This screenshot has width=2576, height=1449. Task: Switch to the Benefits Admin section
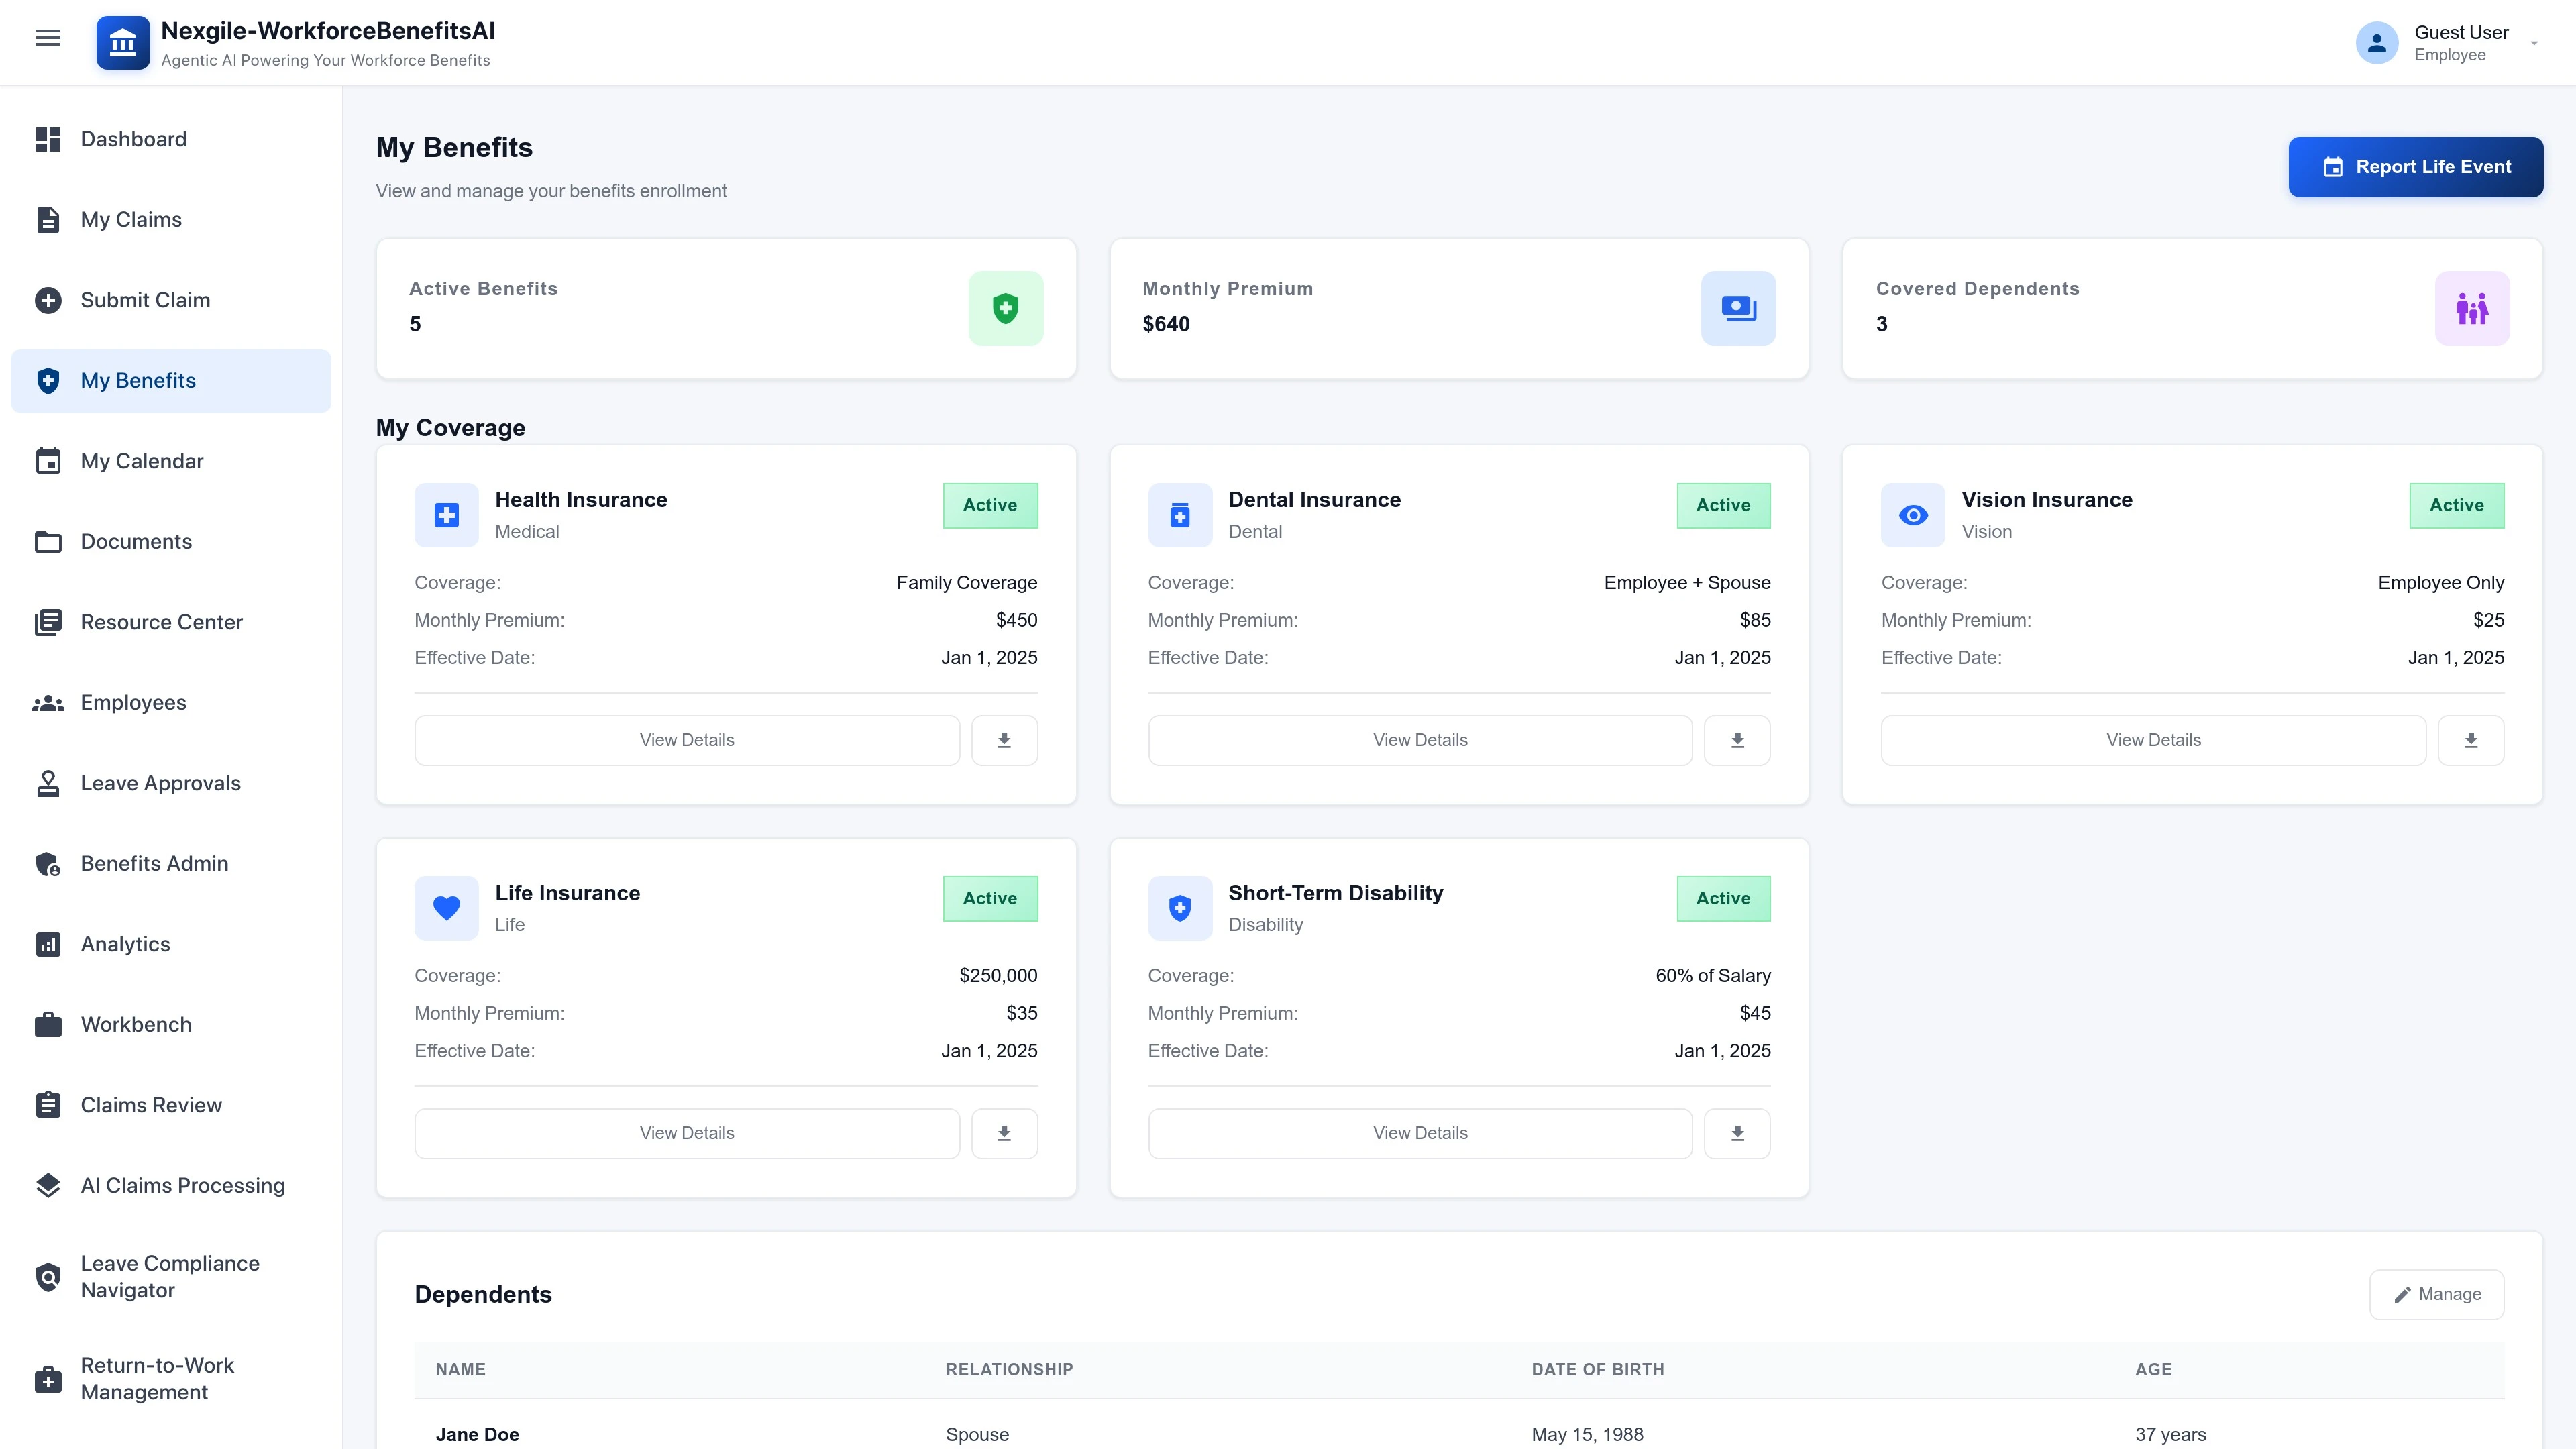click(154, 863)
